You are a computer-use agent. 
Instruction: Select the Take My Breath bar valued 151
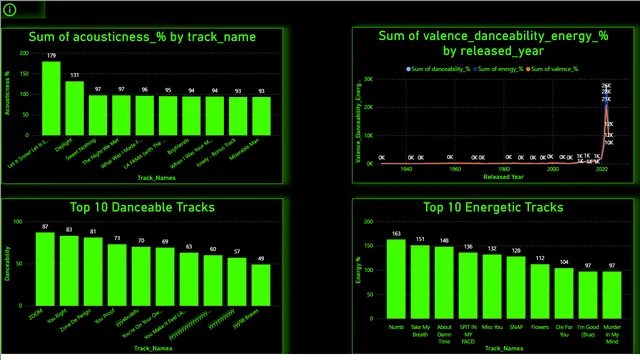point(420,282)
